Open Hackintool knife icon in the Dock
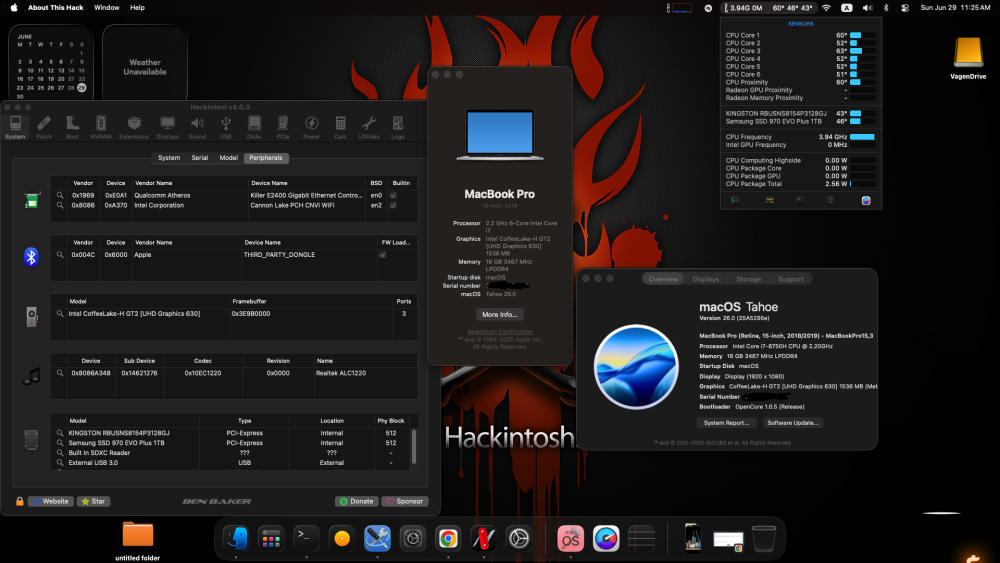Screen dimensions: 1000x563 click(483, 538)
